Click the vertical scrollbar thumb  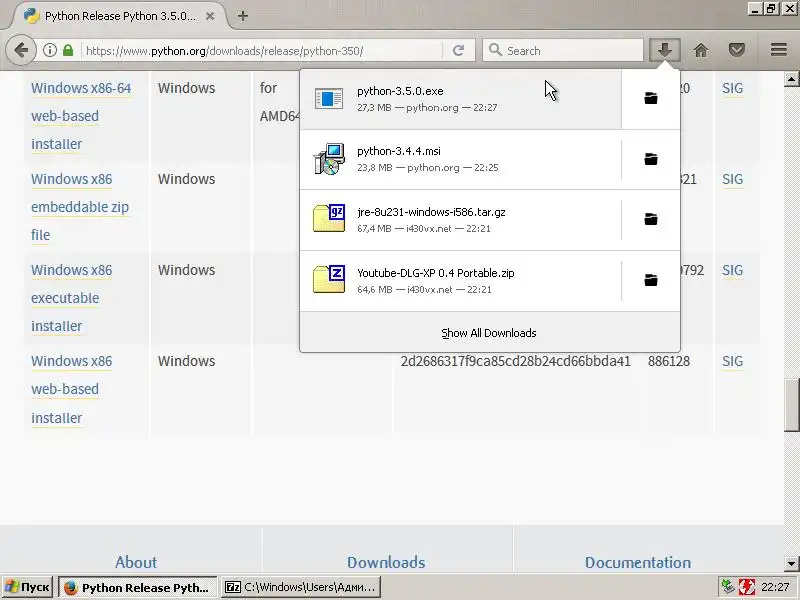pyautogui.click(x=791, y=405)
